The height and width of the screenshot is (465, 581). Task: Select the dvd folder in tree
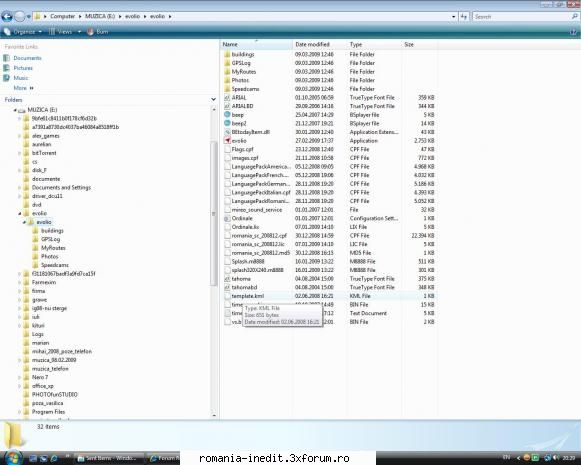tap(36, 205)
